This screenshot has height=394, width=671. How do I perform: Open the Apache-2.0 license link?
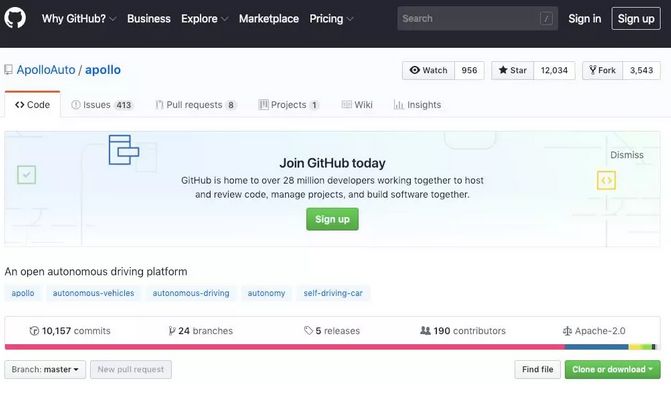[x=594, y=331]
